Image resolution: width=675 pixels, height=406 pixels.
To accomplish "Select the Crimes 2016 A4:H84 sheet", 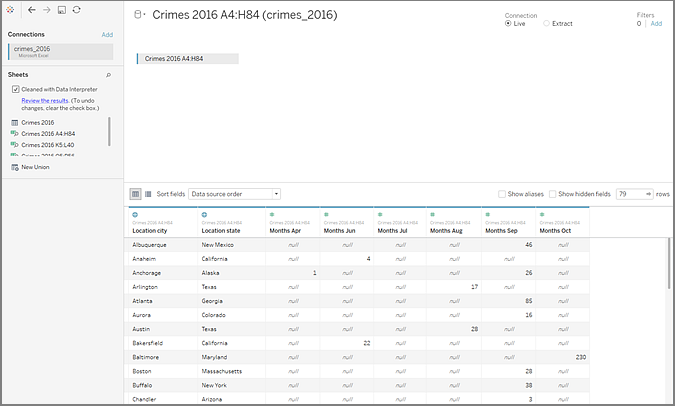I will (x=48, y=134).
